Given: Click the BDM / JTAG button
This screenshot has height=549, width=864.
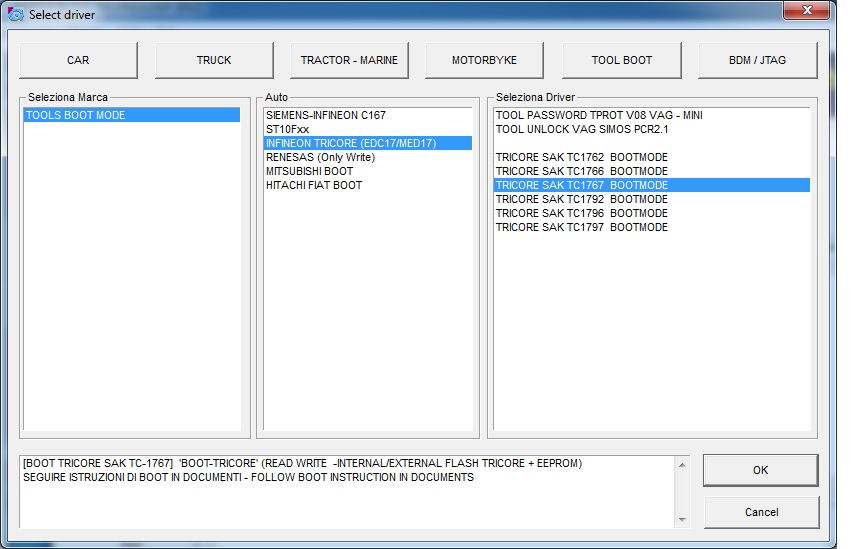Looking at the screenshot, I should [758, 60].
